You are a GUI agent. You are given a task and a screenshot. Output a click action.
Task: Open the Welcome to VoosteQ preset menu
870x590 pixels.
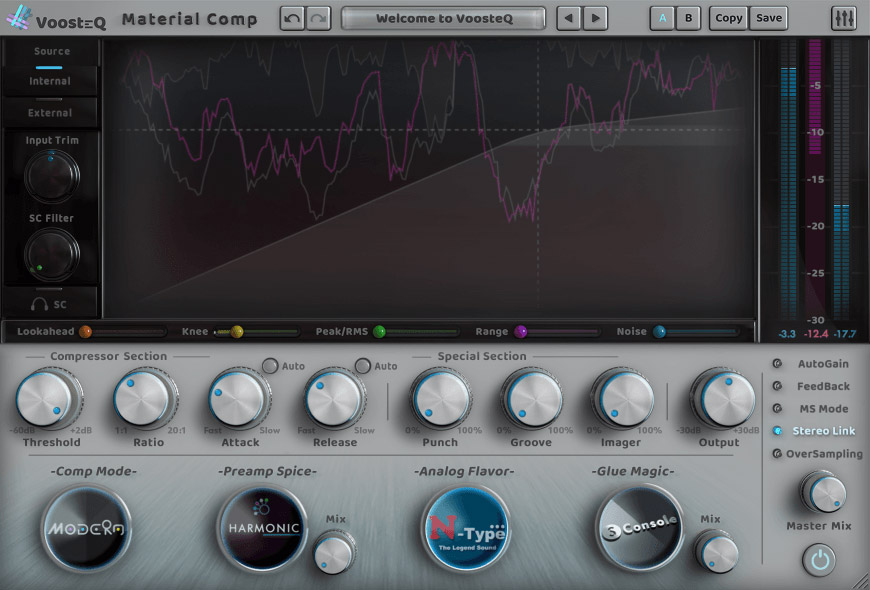(x=442, y=17)
